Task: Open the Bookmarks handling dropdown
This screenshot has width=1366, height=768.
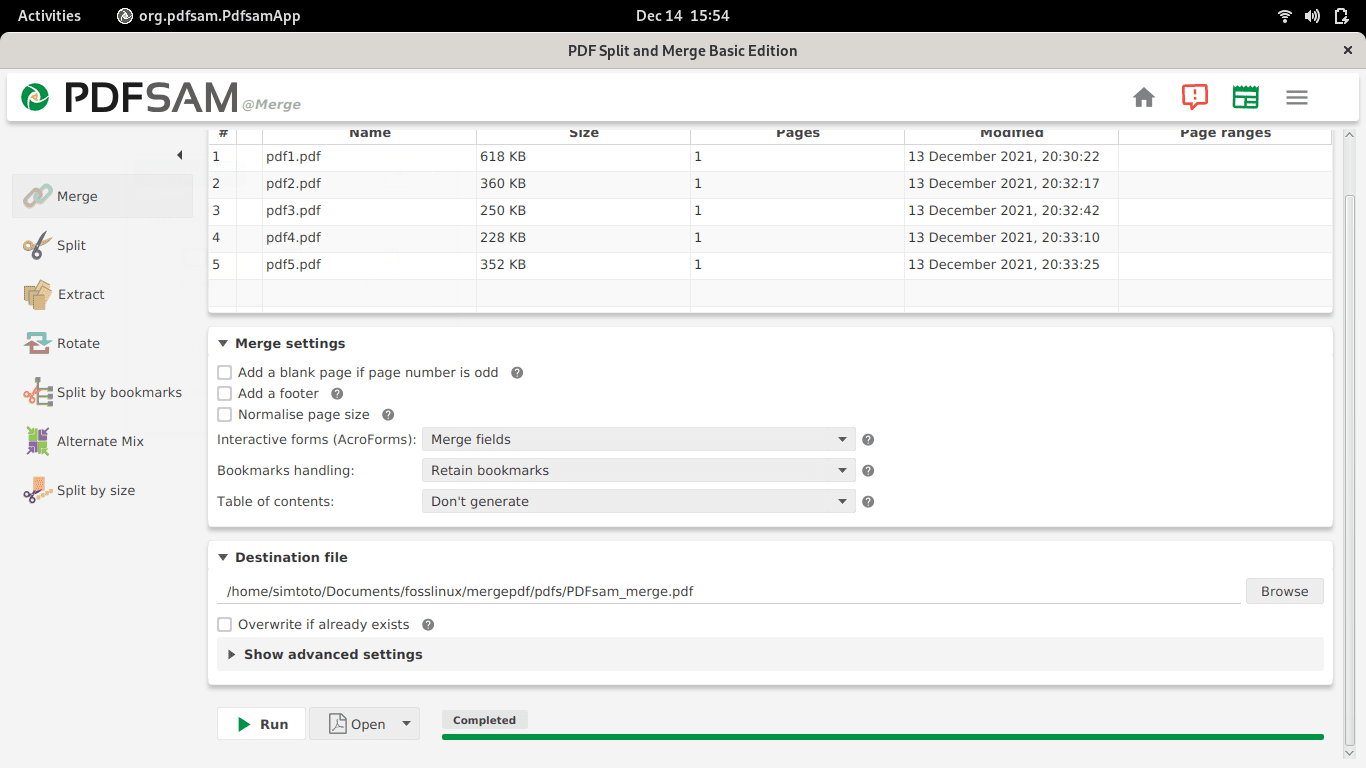Action: [x=638, y=470]
